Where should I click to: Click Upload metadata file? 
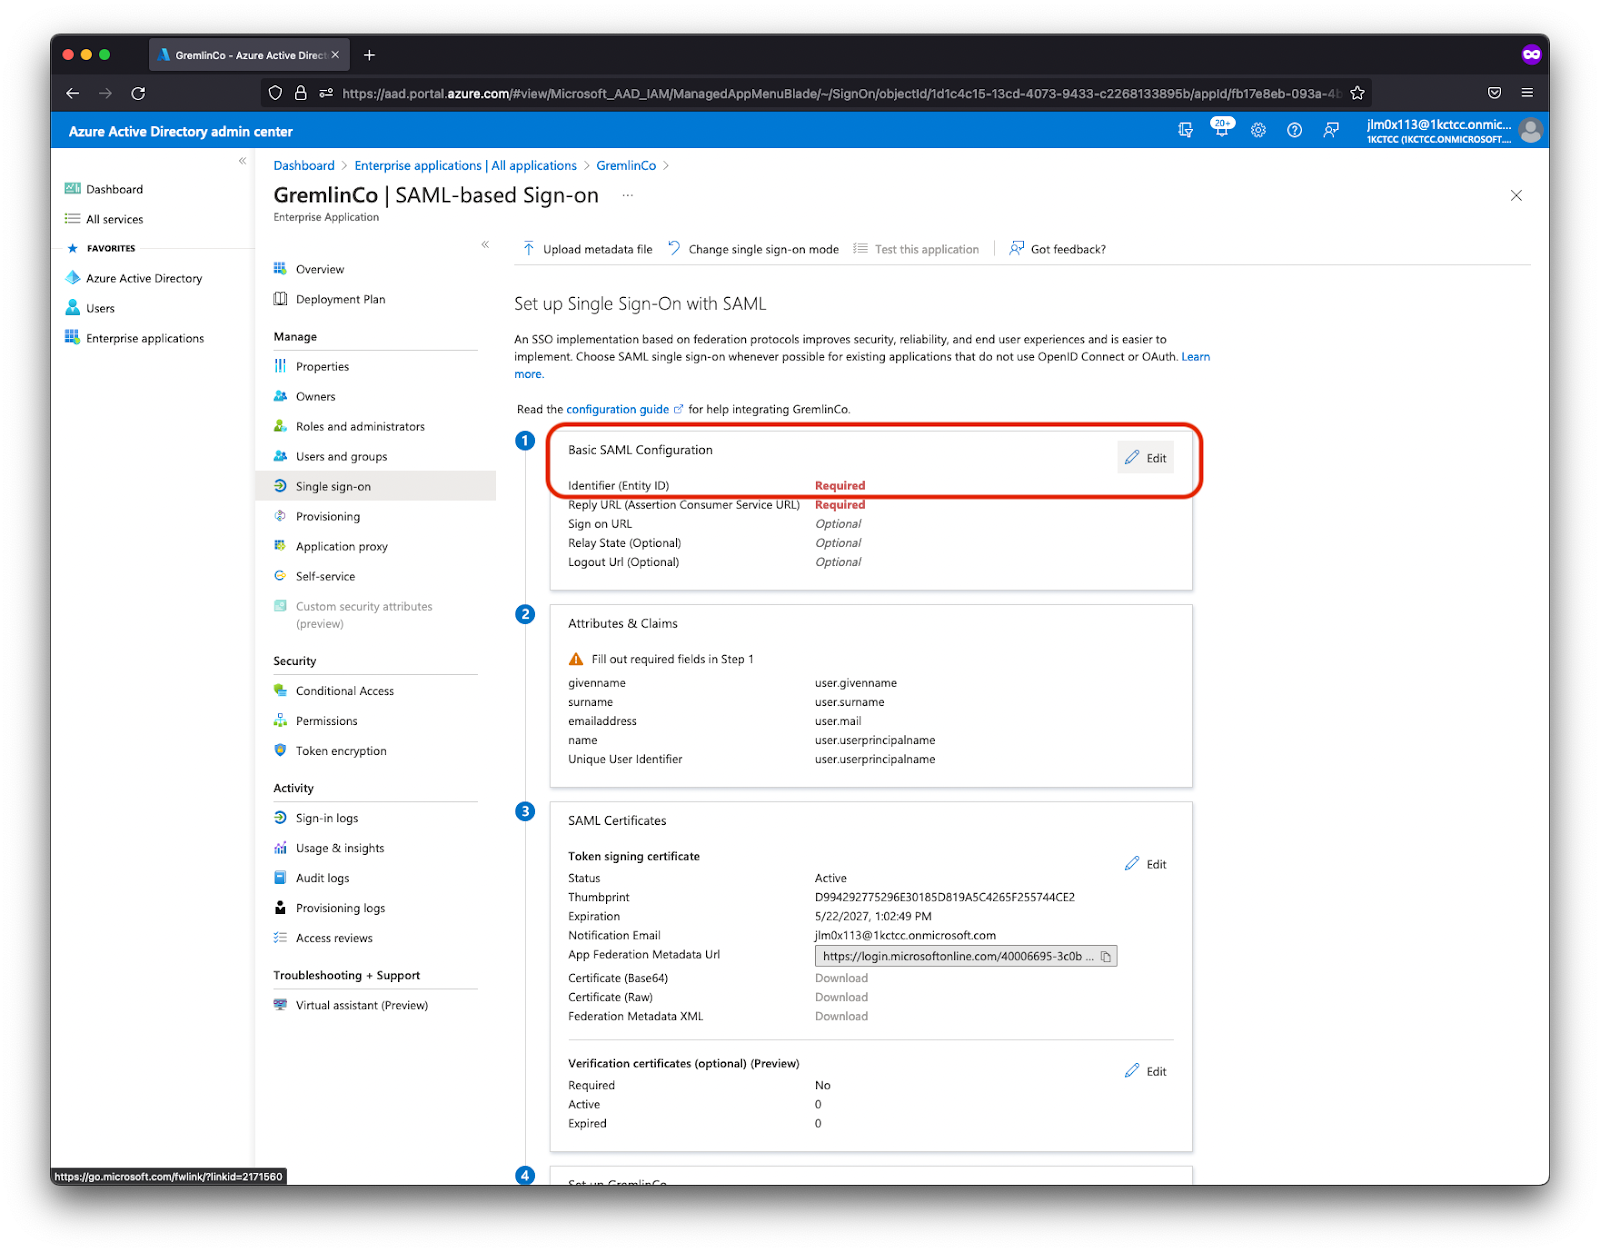587,249
